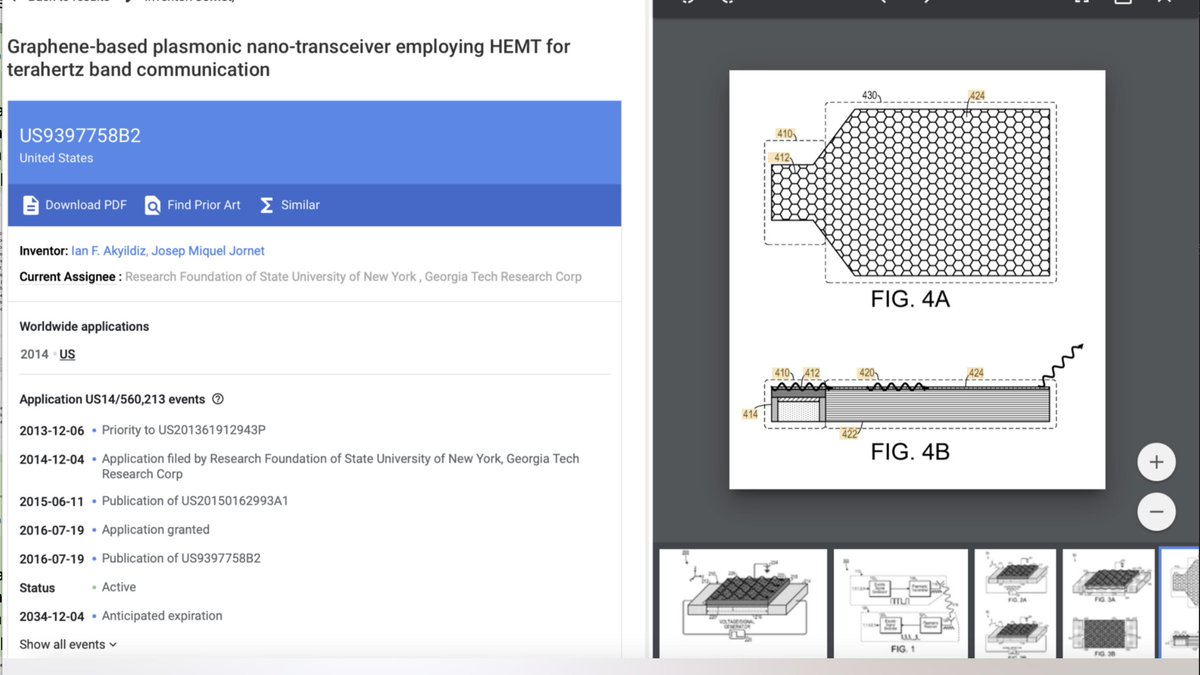Click the Application filed by Research Foundation event

(x=340, y=466)
